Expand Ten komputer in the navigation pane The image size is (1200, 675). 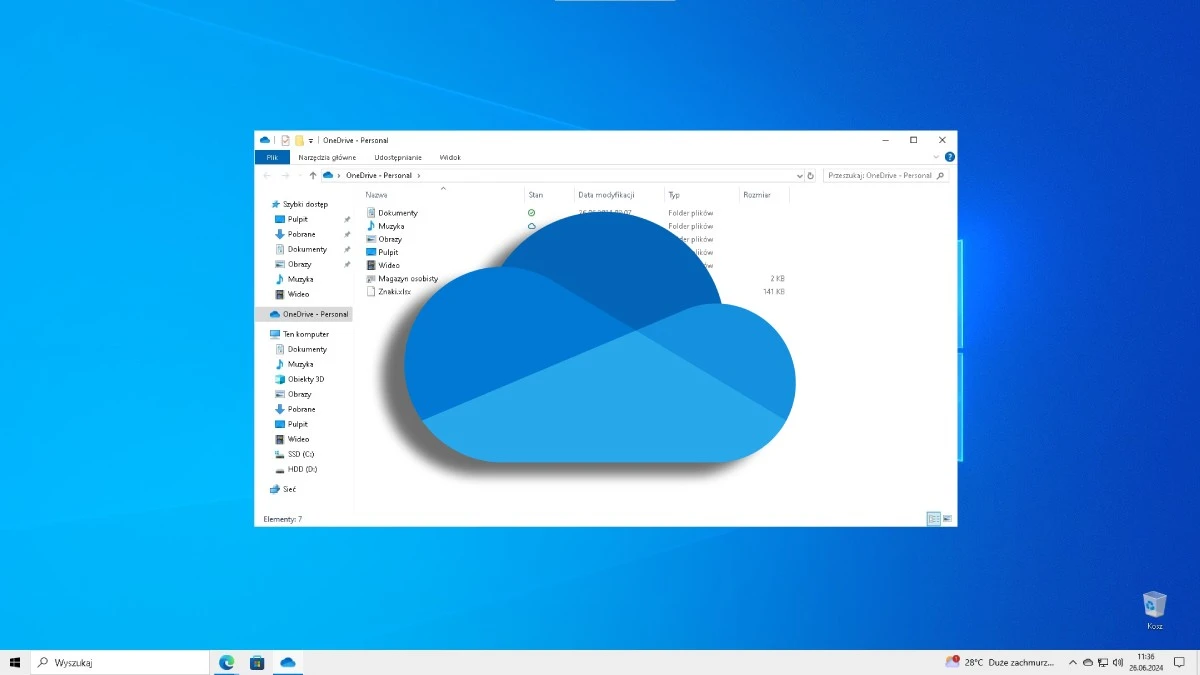[268, 333]
